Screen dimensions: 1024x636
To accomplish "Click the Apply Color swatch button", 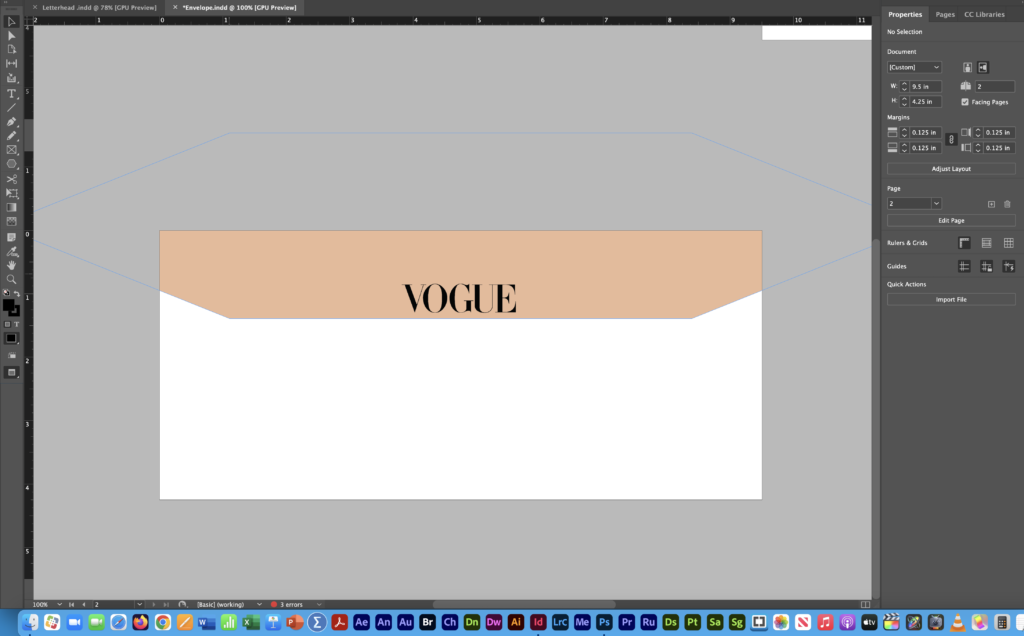I will point(11,338).
